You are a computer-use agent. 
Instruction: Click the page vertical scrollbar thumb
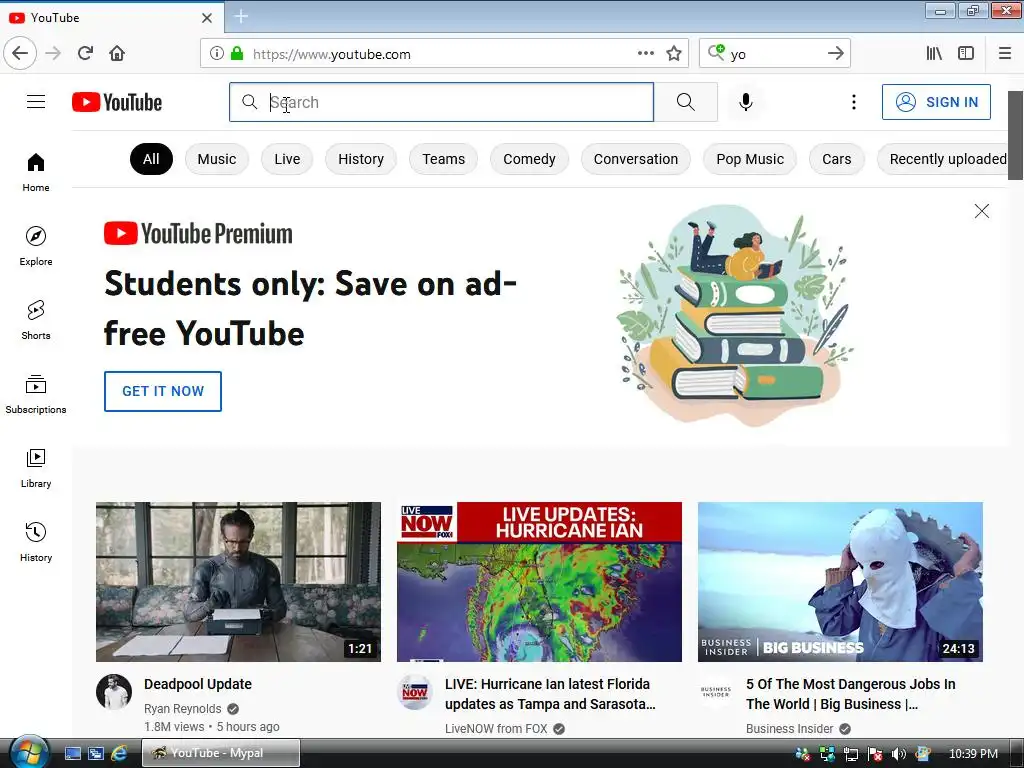(x=1015, y=135)
